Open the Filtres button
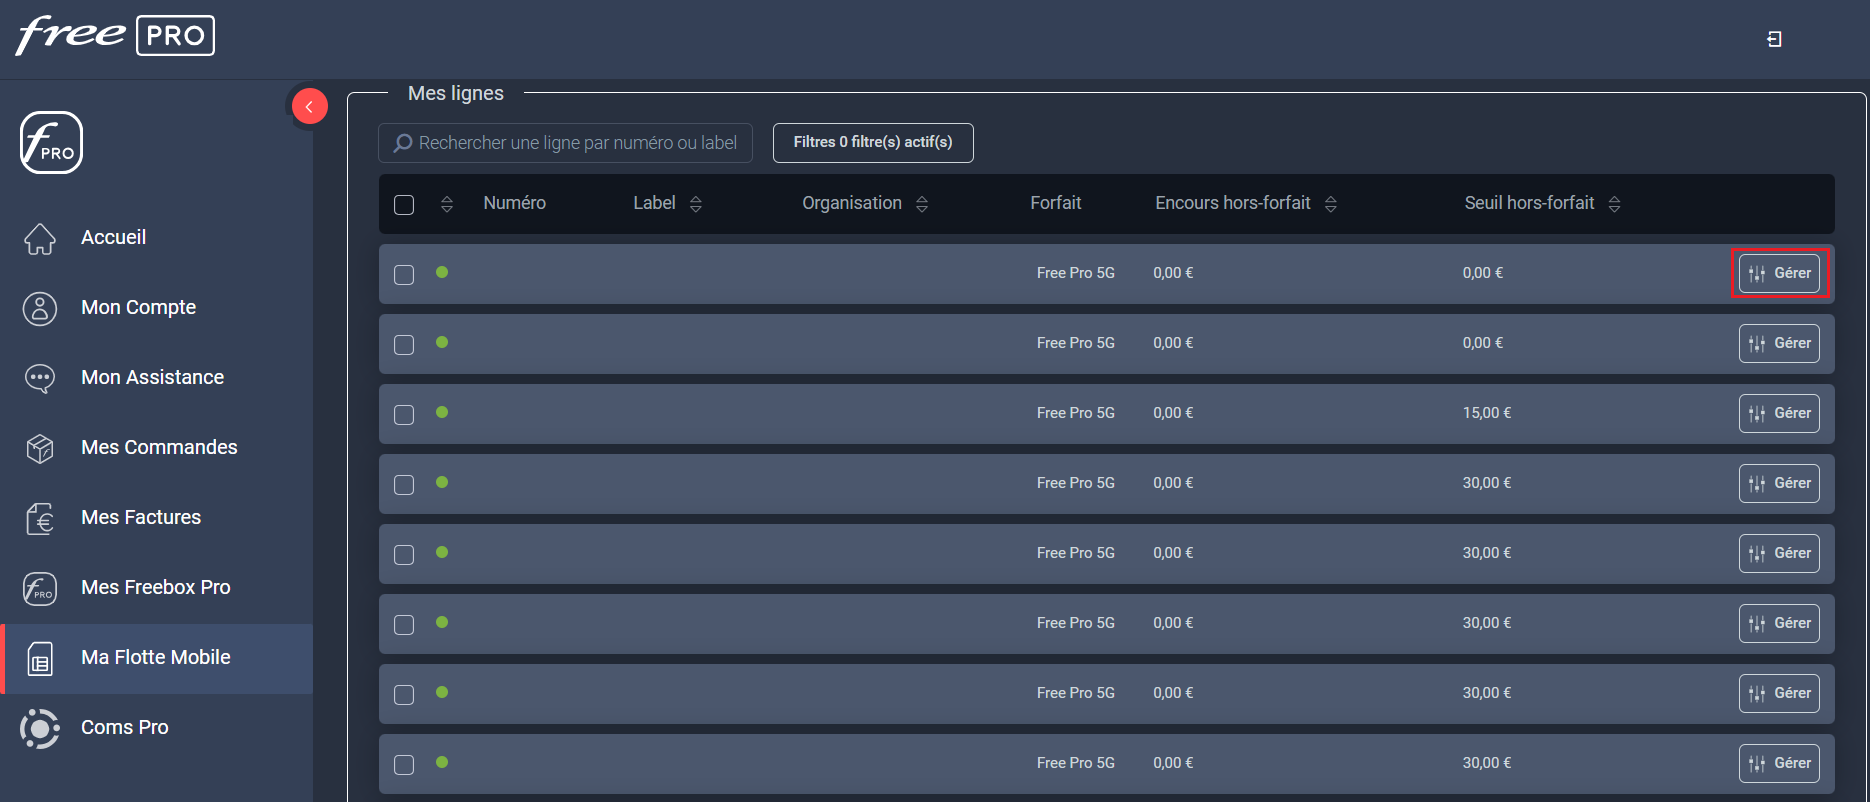The height and width of the screenshot is (802, 1870). coord(873,143)
